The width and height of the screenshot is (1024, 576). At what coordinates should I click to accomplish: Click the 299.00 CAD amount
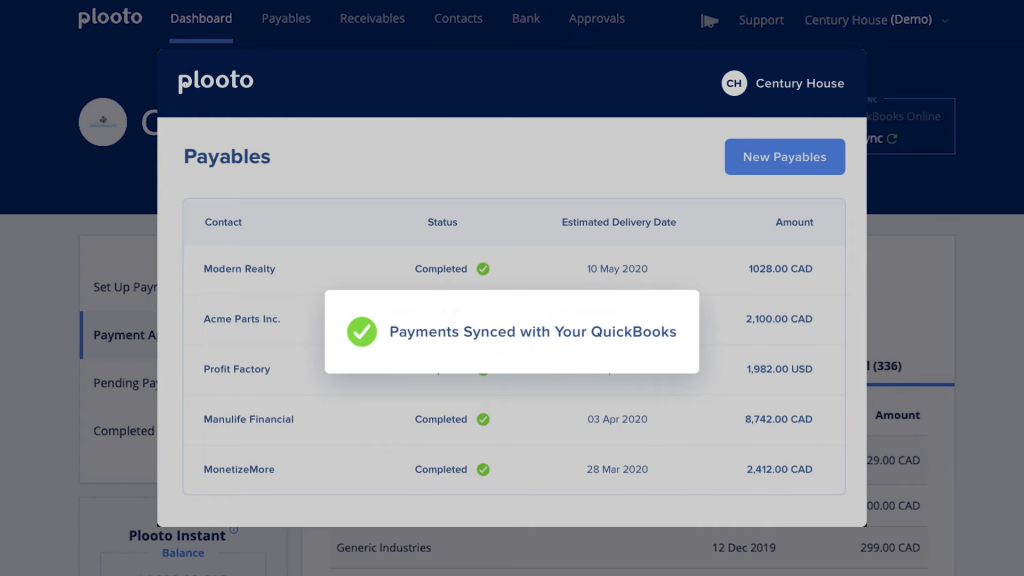pos(890,548)
